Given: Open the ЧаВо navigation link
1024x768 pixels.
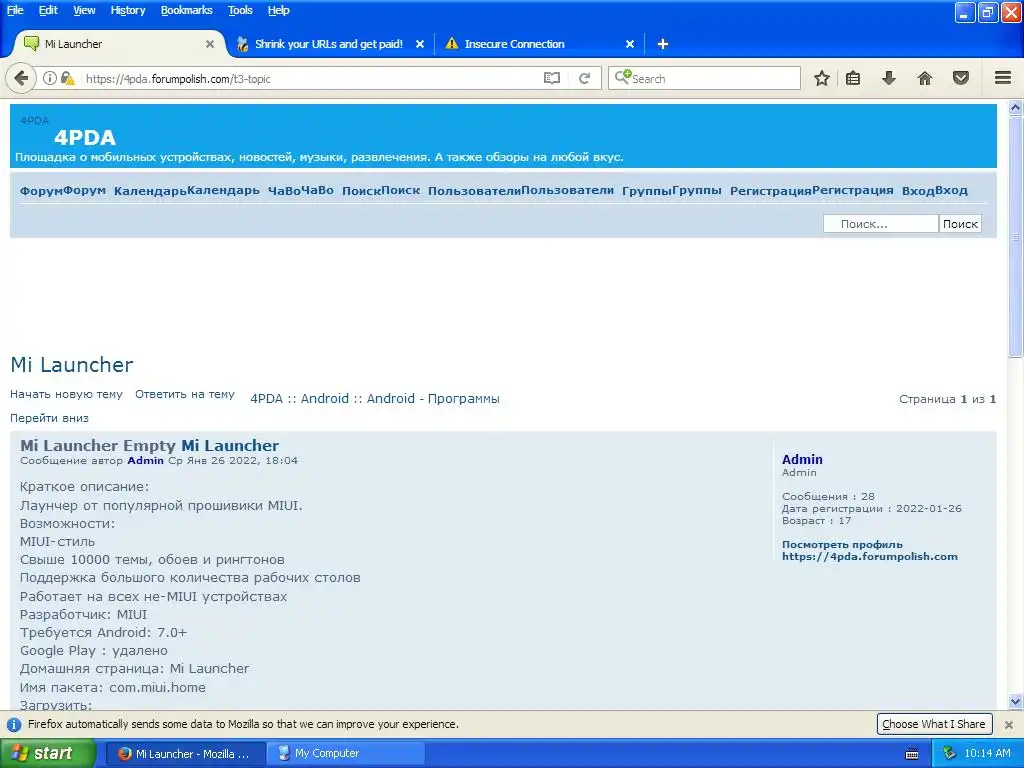Looking at the screenshot, I should 300,191.
